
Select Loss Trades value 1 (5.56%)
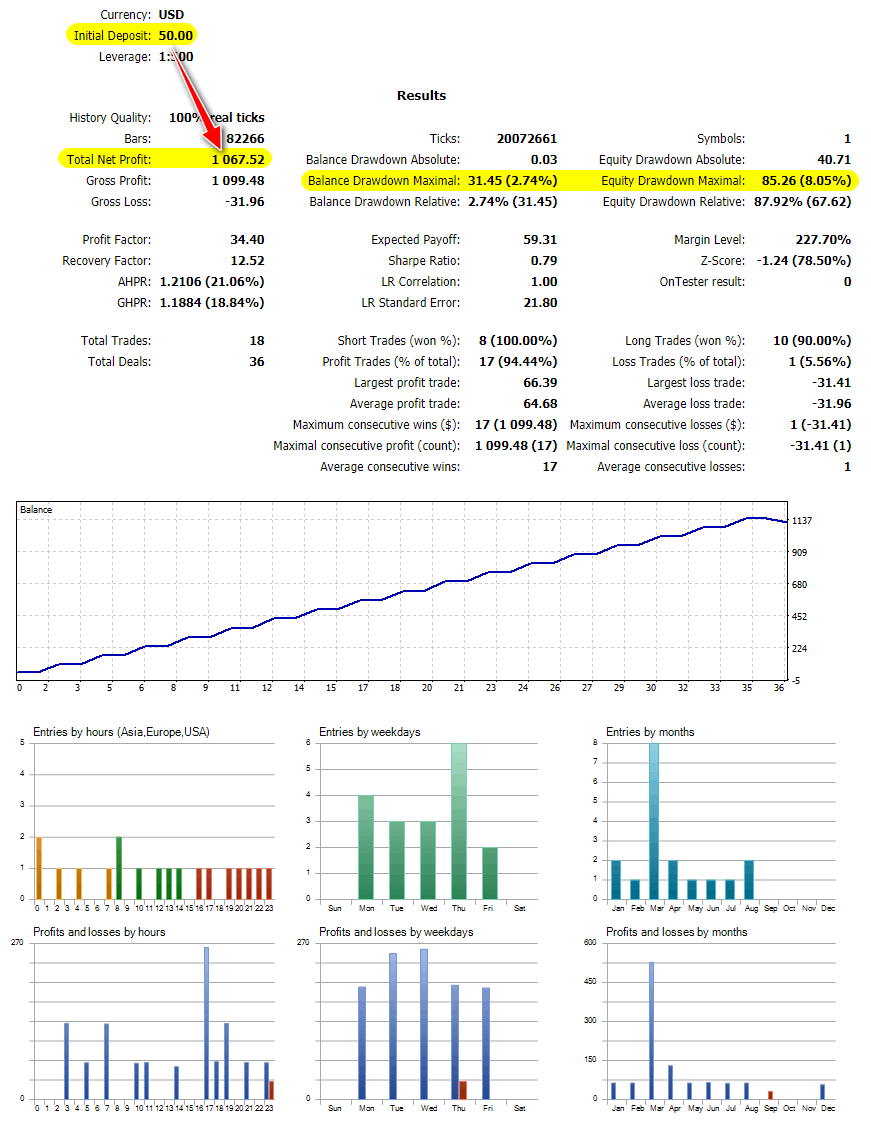click(820, 362)
